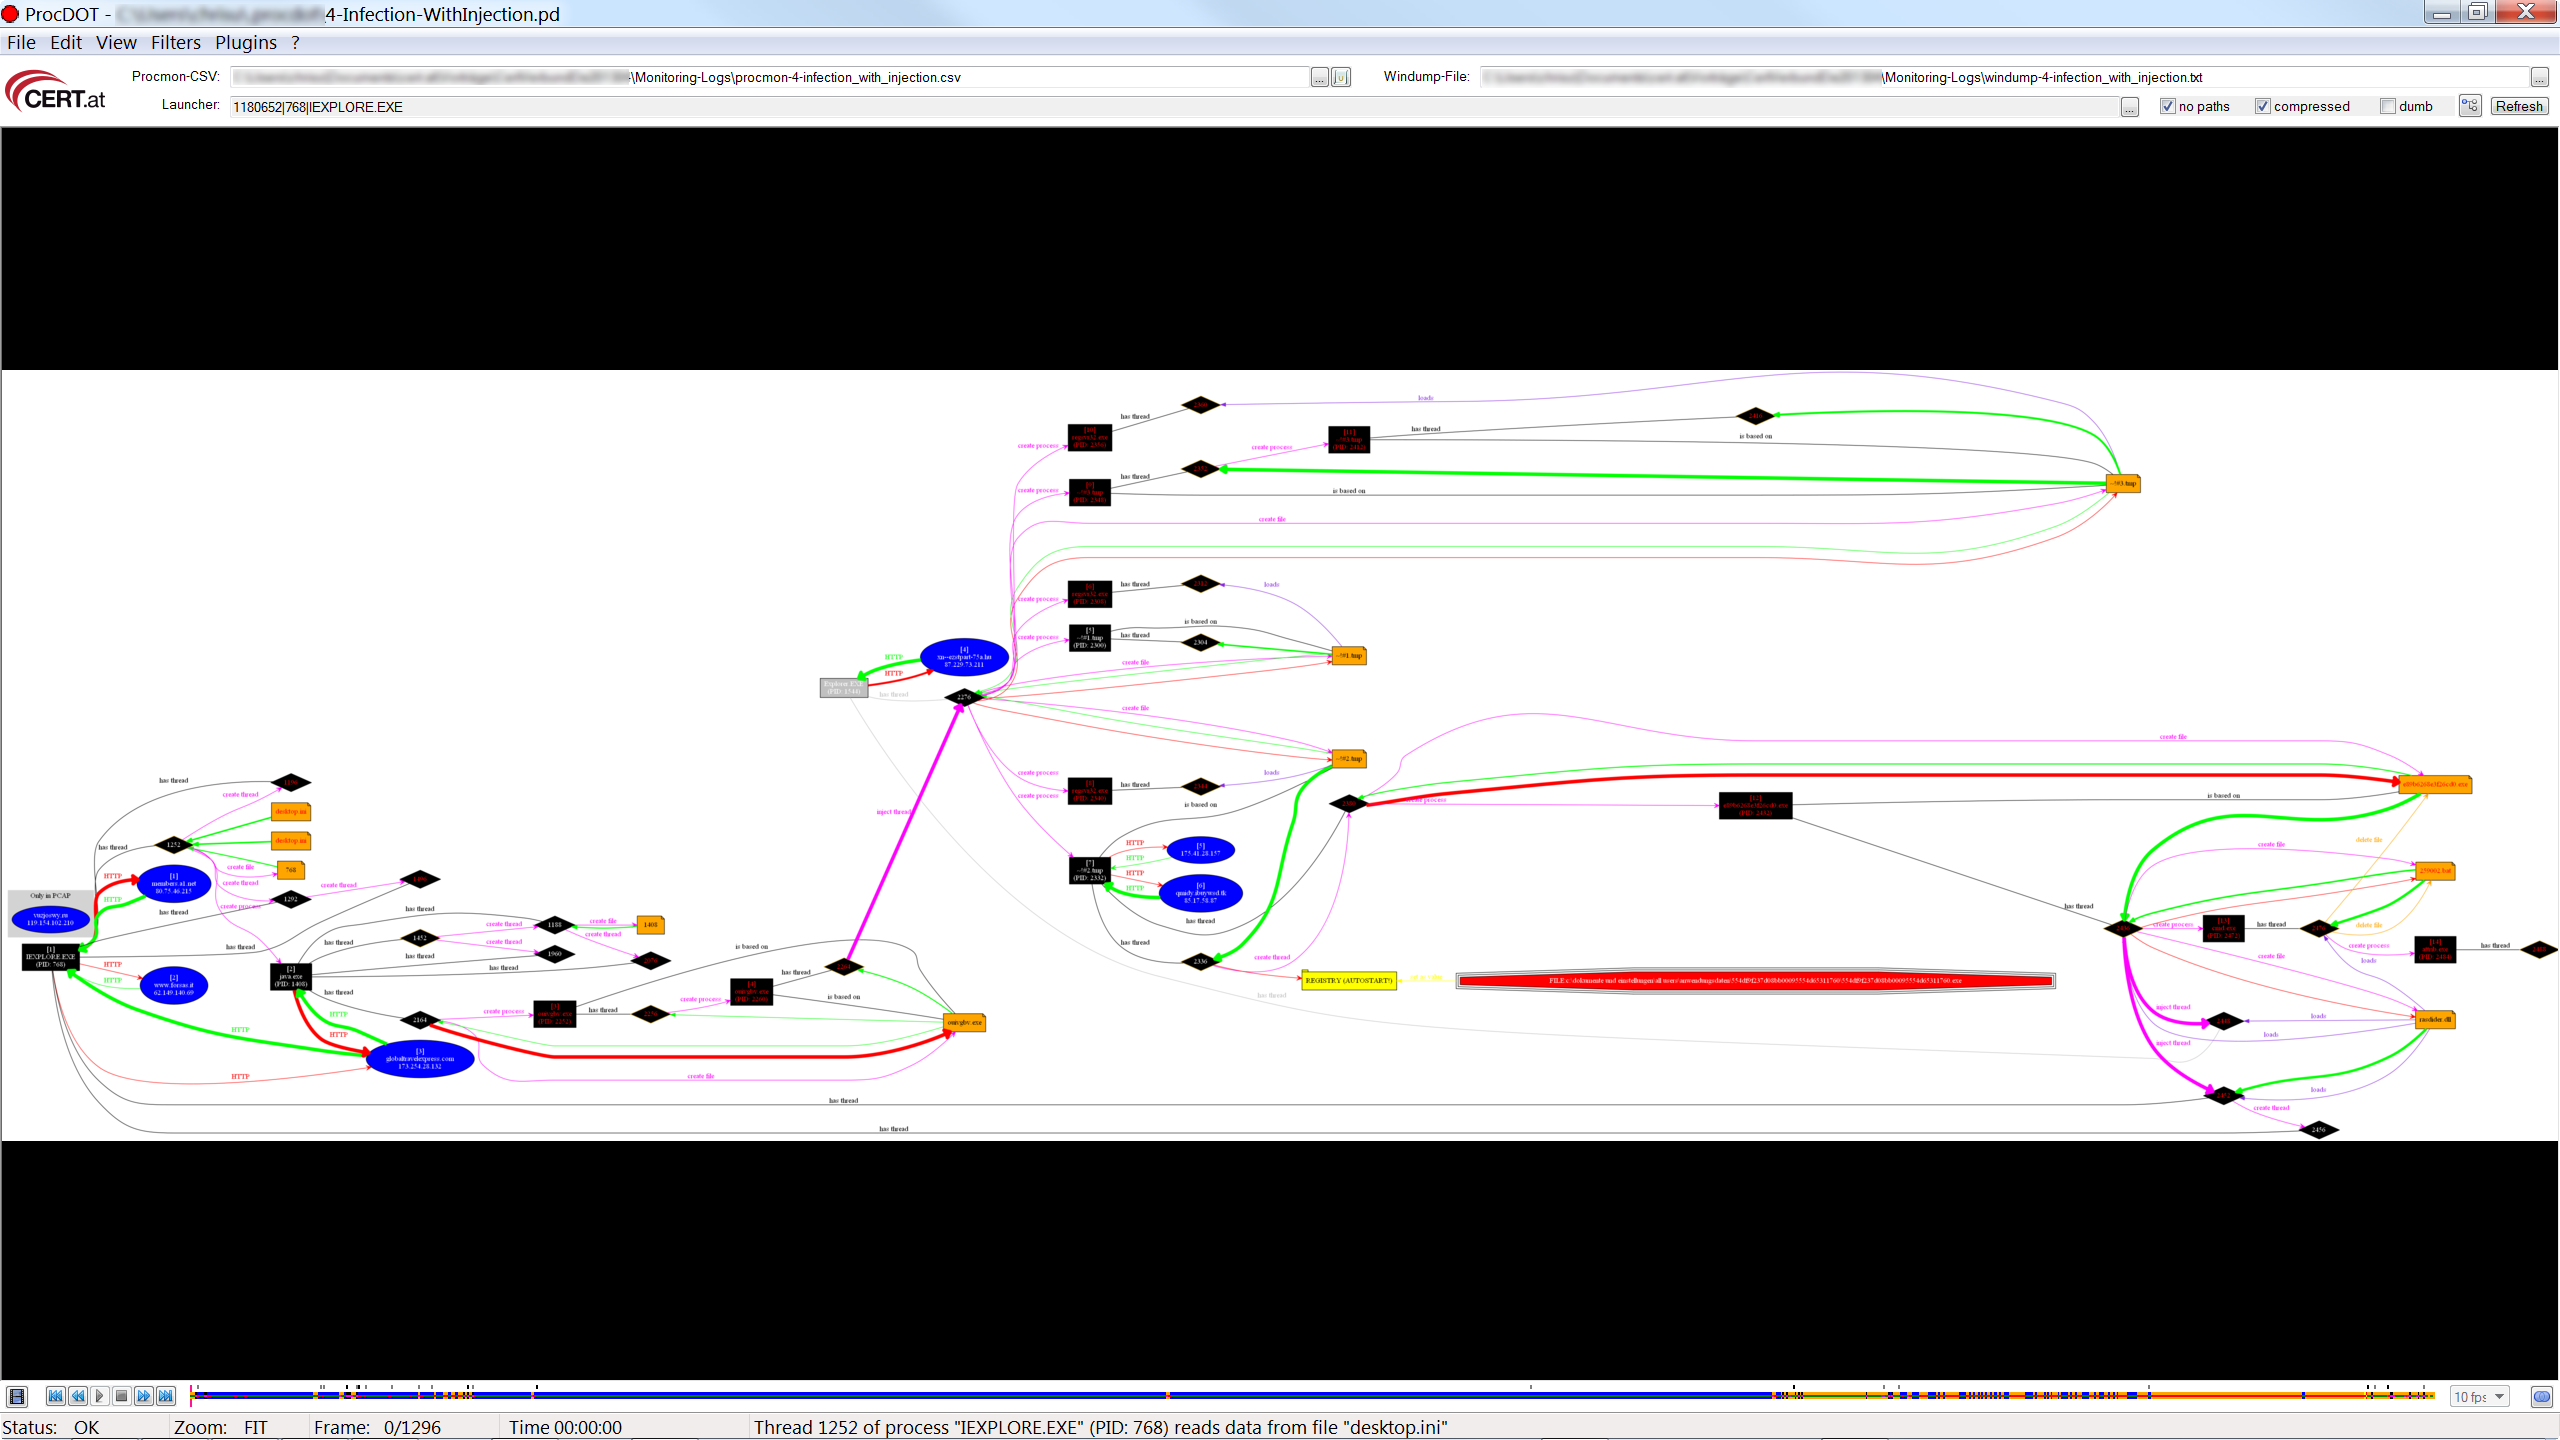
Task: Play the graph animation
Action: pos(100,1396)
